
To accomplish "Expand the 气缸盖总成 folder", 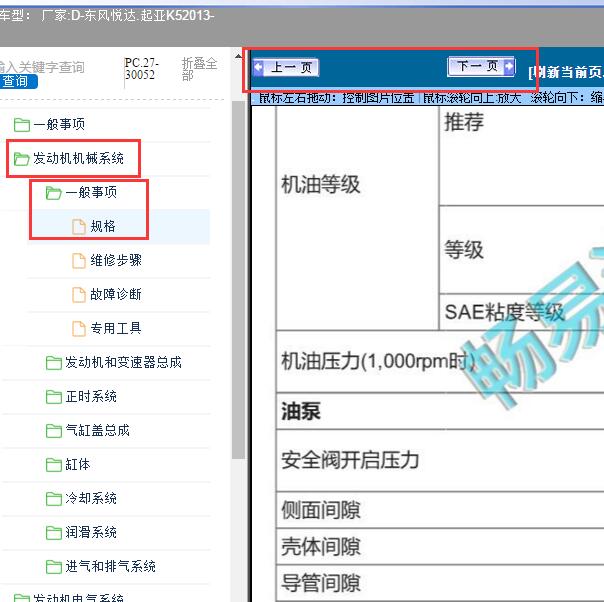I will point(97,430).
